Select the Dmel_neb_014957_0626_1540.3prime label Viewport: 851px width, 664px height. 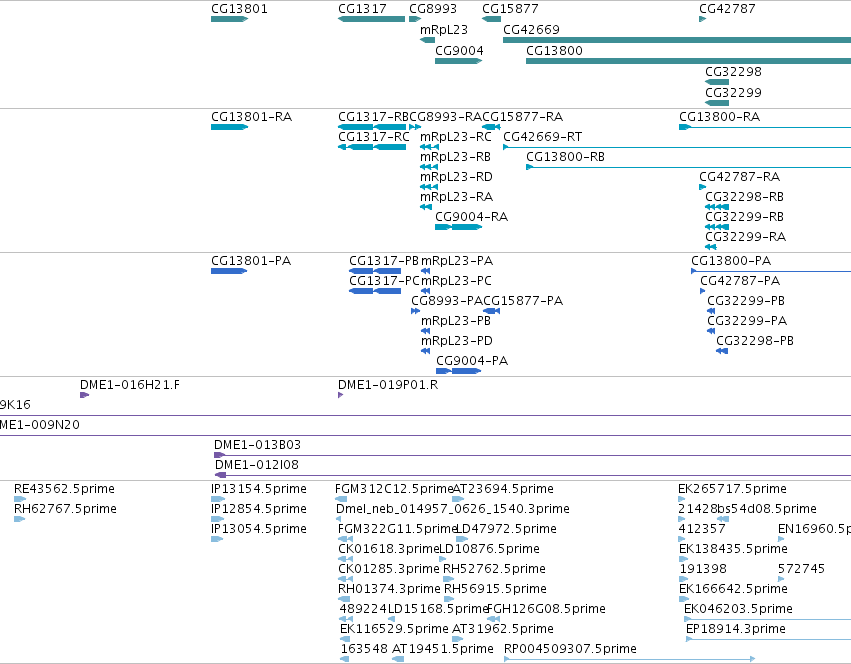(x=453, y=509)
